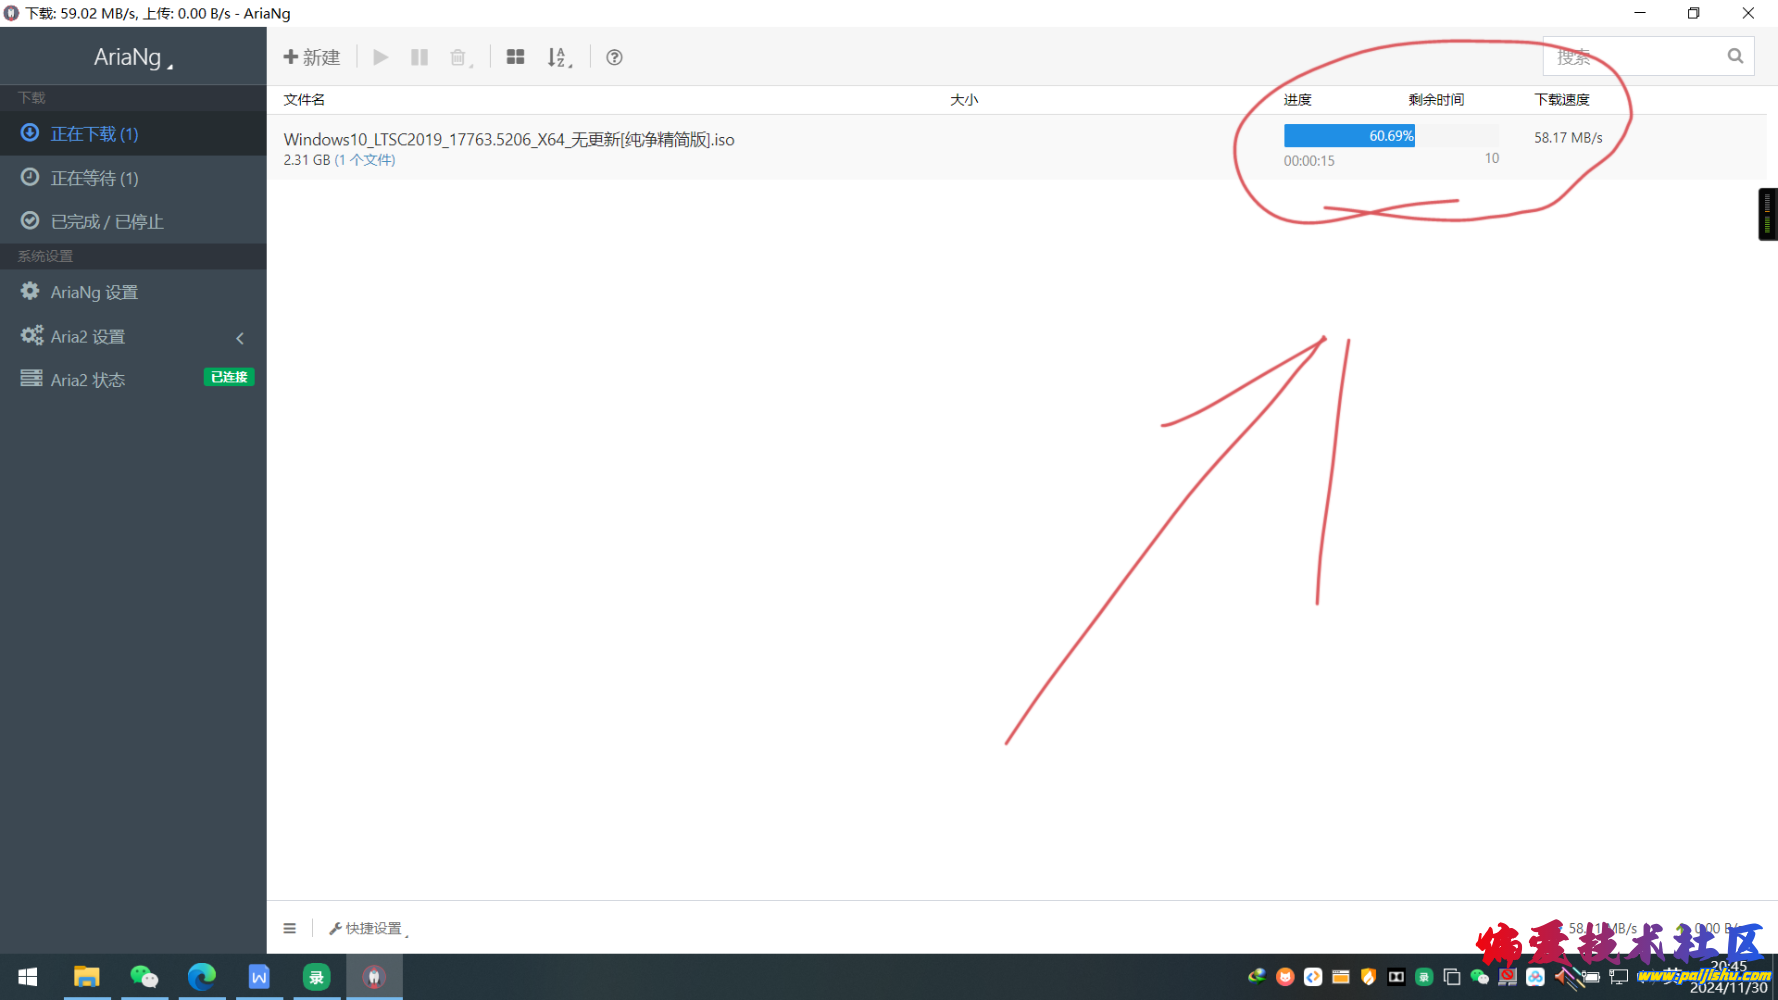The image size is (1778, 1000).
Task: Open the AriaNg title dropdown
Action: pyautogui.click(x=133, y=57)
